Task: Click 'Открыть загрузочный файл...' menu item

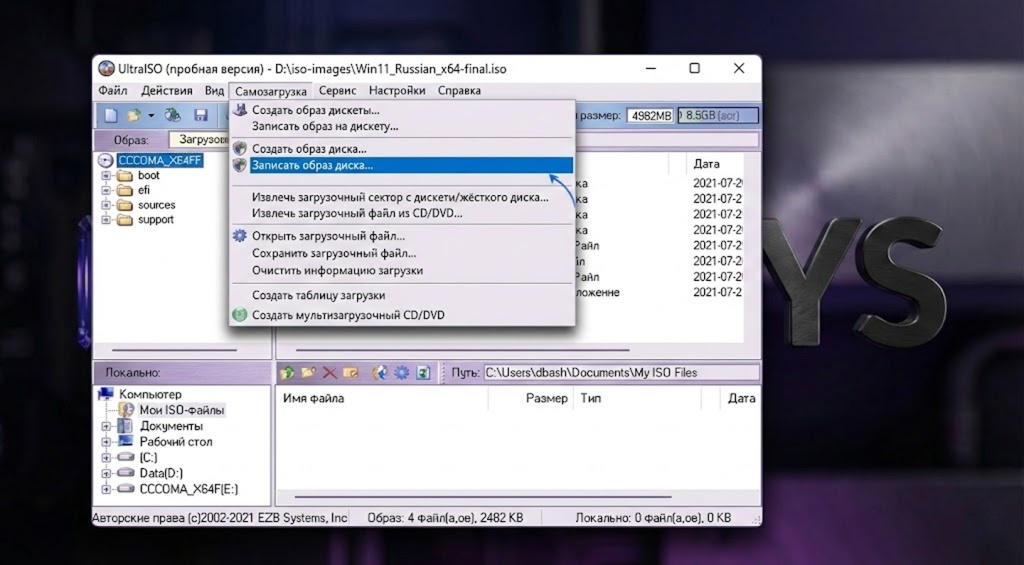Action: [328, 236]
